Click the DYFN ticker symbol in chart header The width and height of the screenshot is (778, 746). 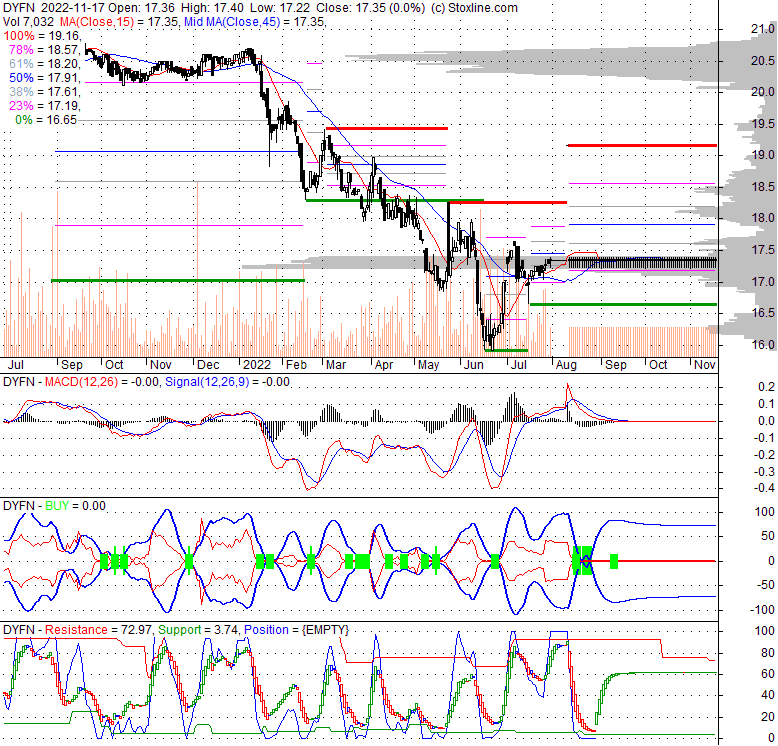click(19, 8)
